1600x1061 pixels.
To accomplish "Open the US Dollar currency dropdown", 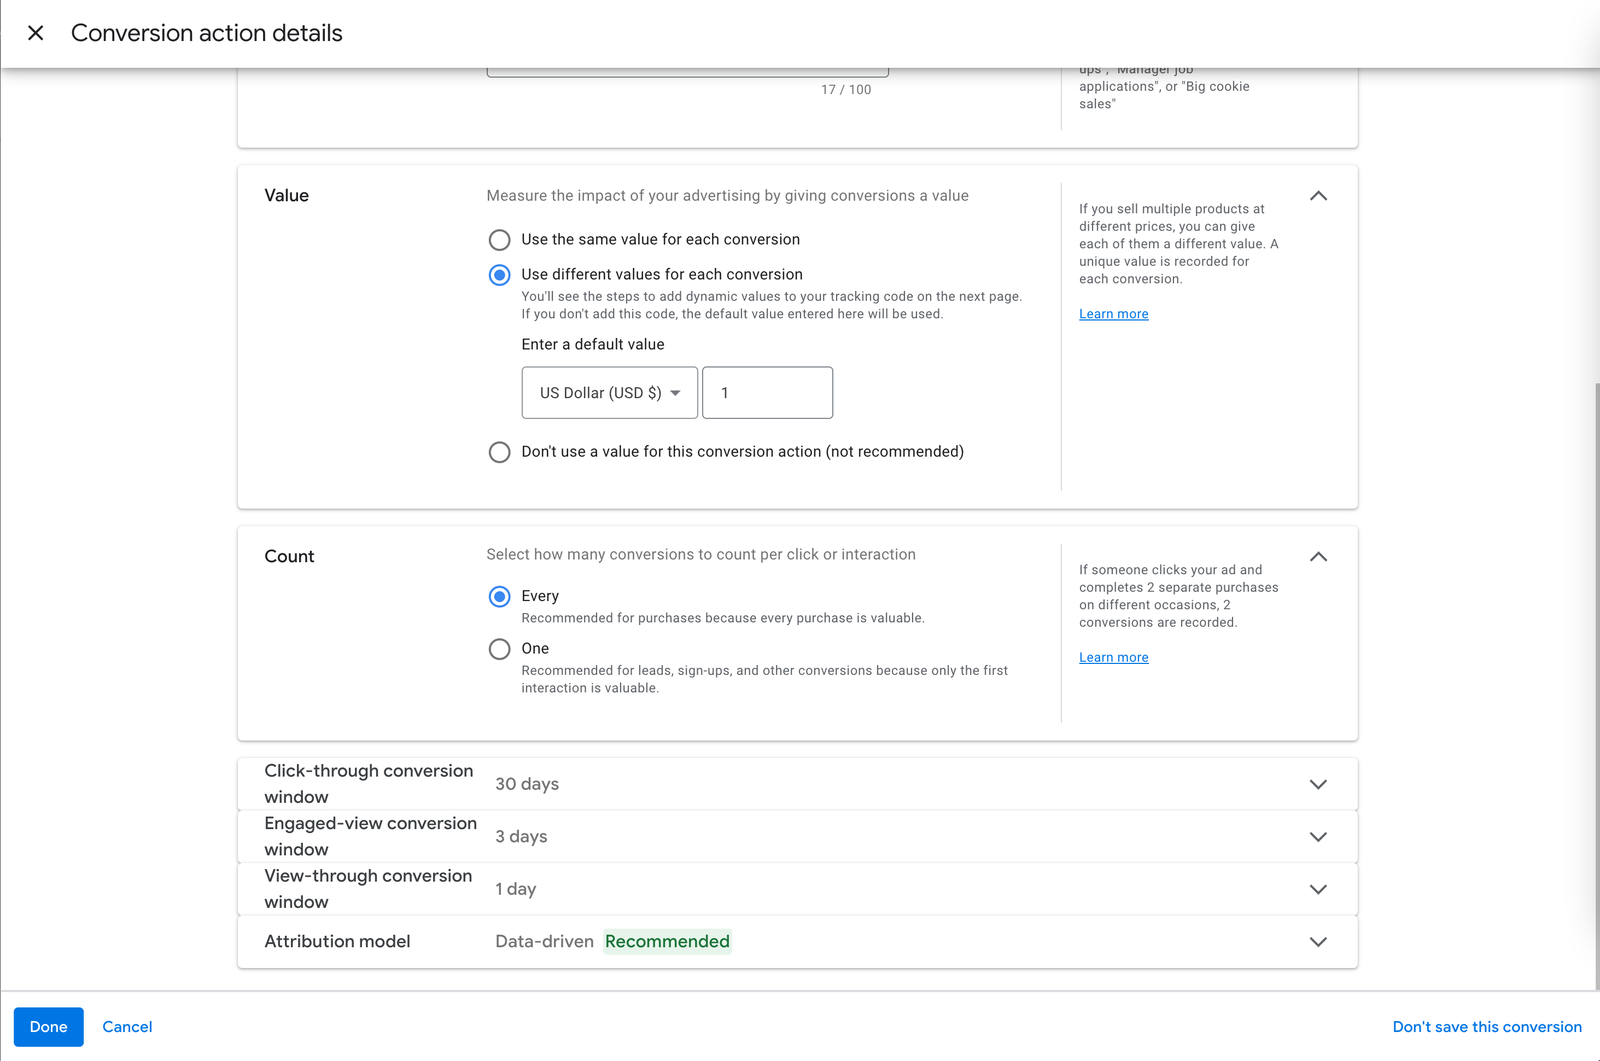I will click(609, 393).
